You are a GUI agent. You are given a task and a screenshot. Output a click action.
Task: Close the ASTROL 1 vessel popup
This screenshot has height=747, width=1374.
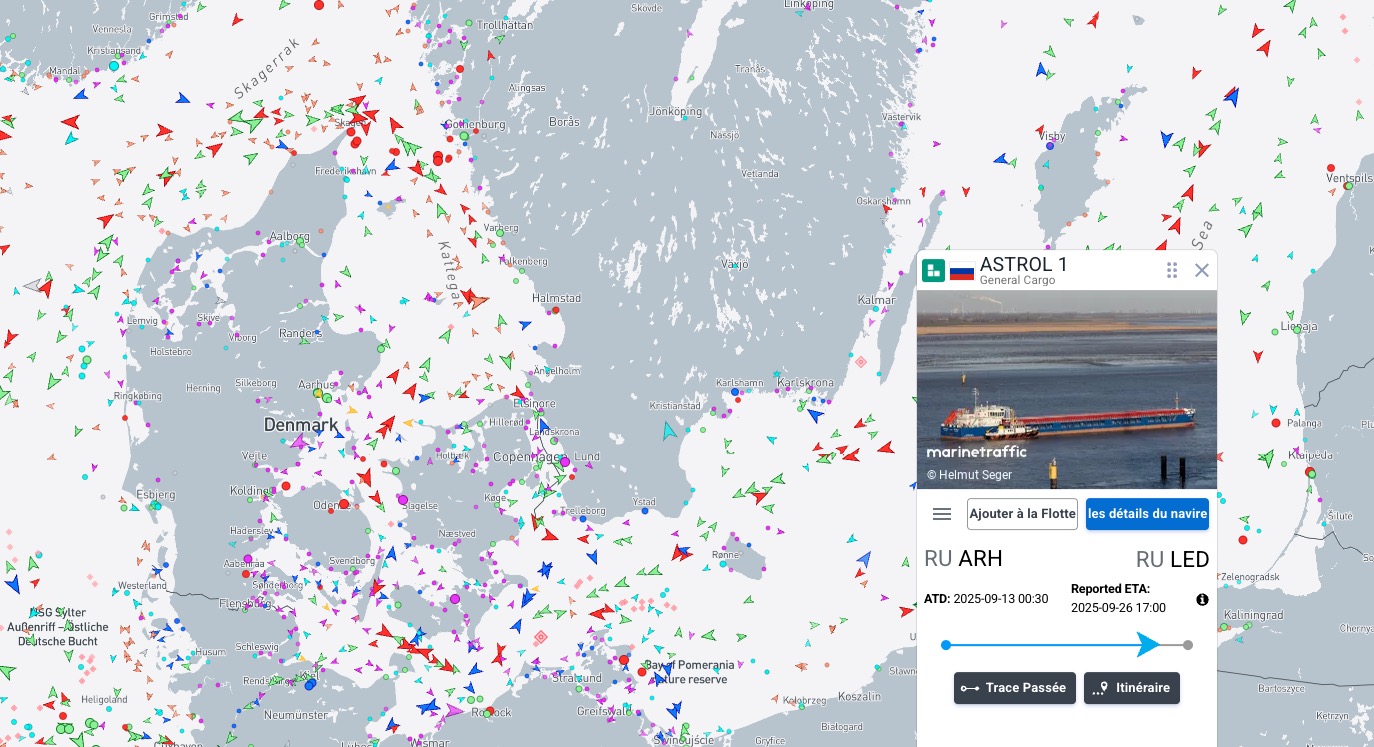1202,270
